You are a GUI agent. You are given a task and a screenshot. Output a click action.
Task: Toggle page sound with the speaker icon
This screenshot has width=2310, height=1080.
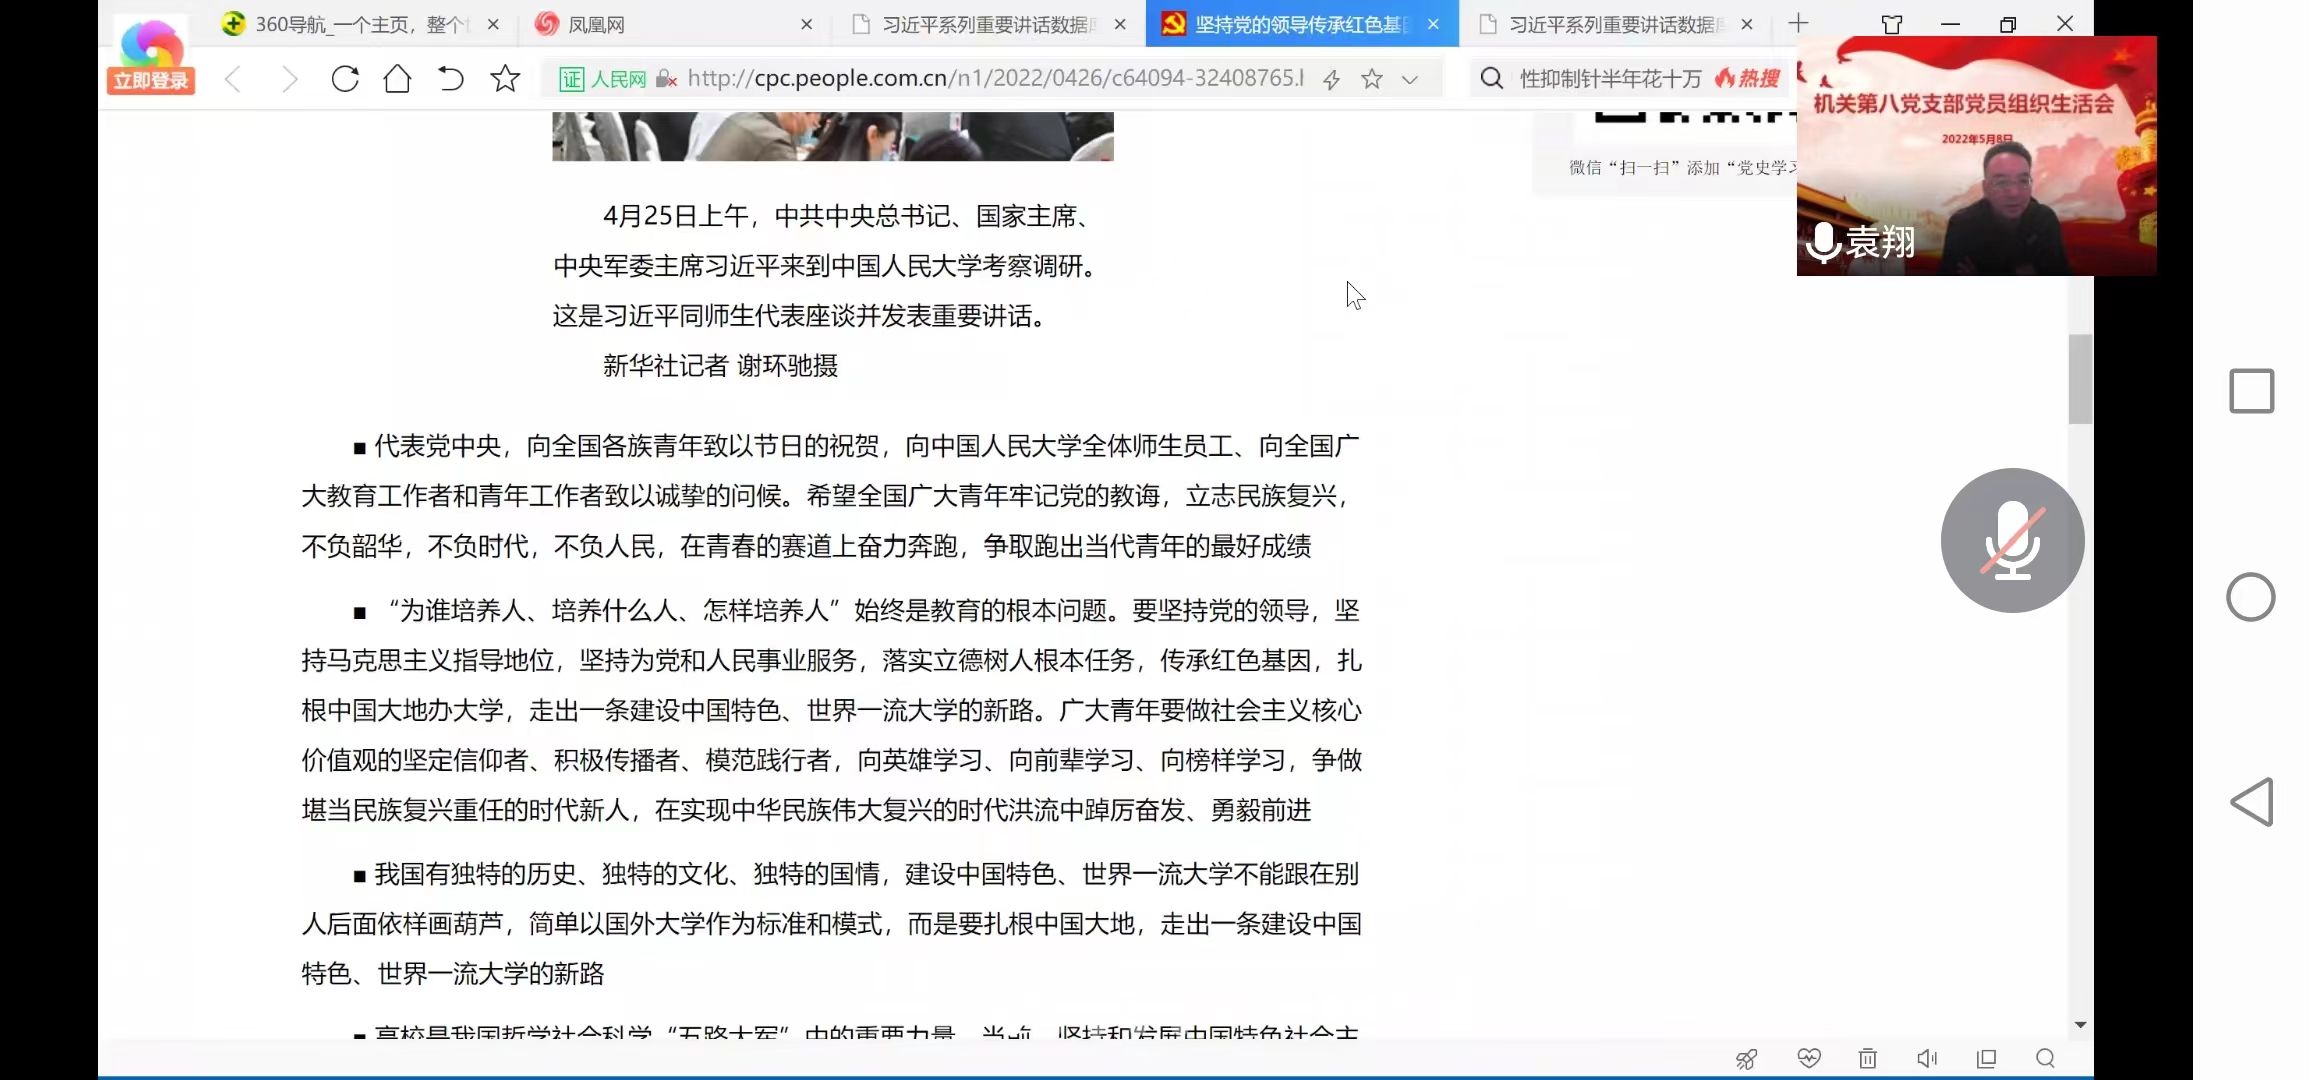click(1926, 1058)
